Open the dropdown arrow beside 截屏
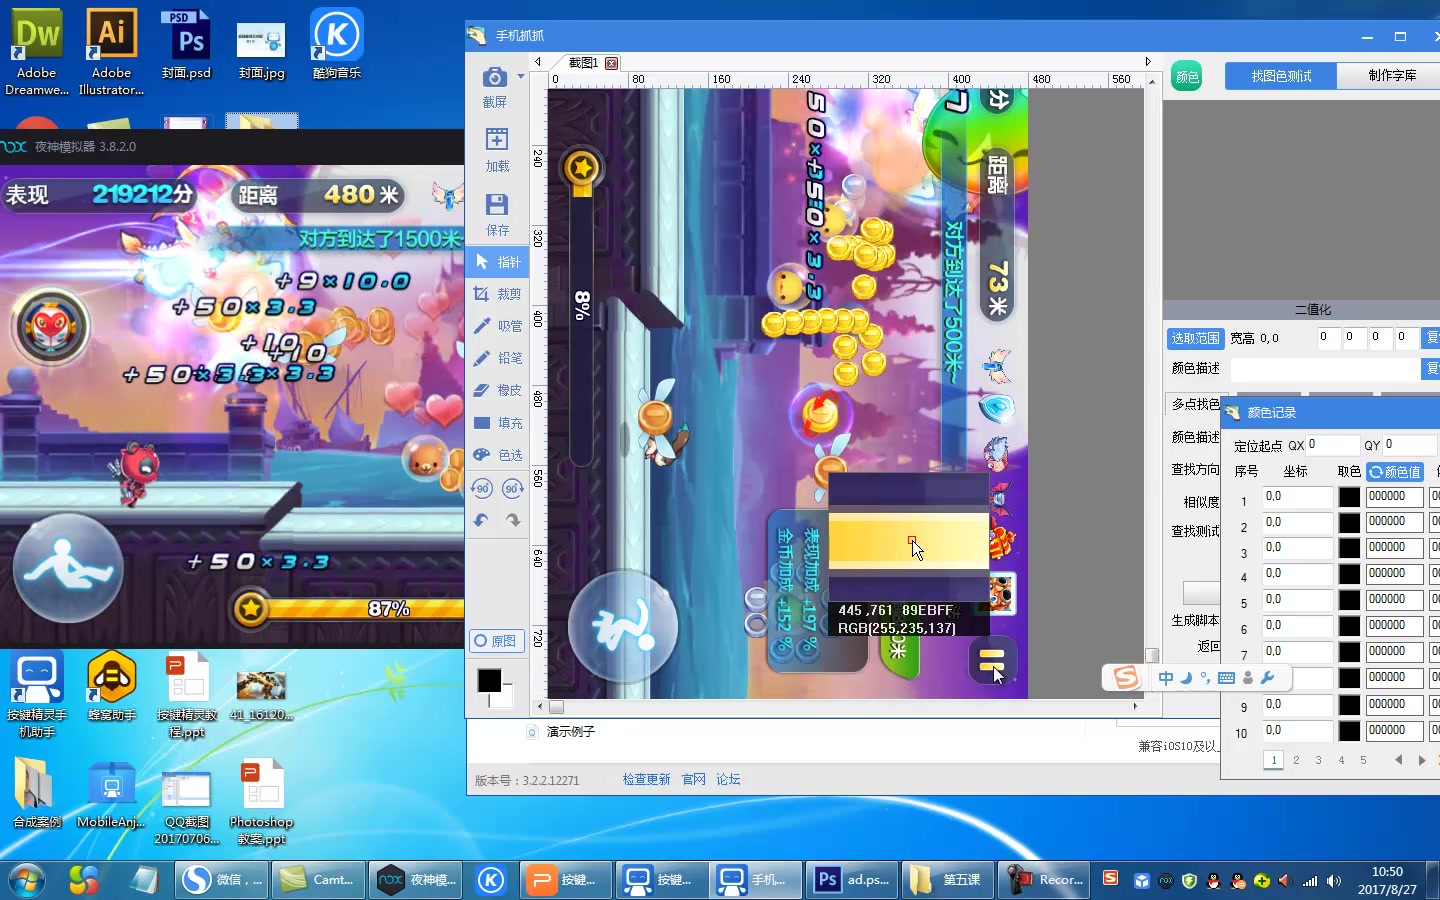Viewport: 1440px width, 900px height. [x=521, y=76]
